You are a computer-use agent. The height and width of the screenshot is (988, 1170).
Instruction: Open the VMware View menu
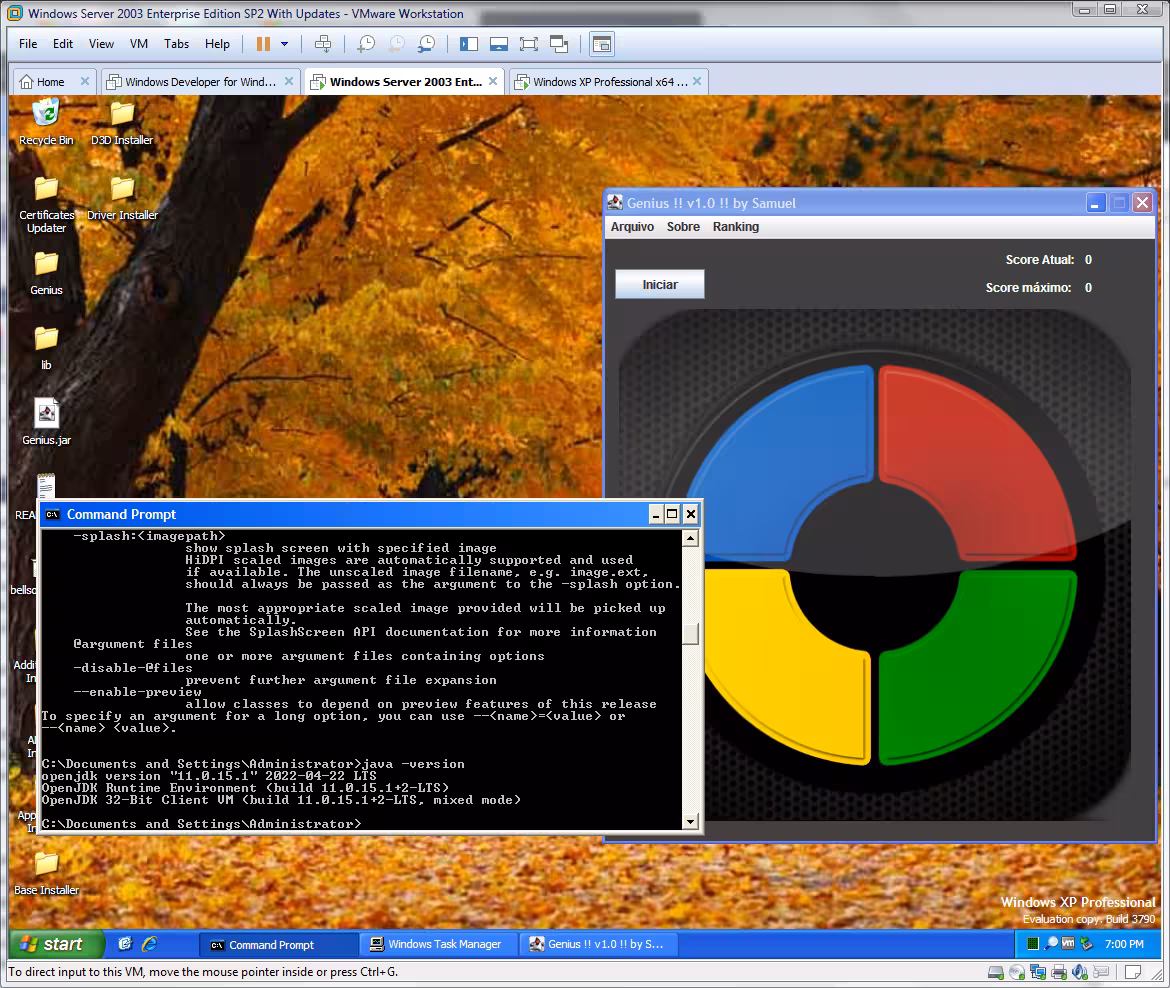pos(101,44)
